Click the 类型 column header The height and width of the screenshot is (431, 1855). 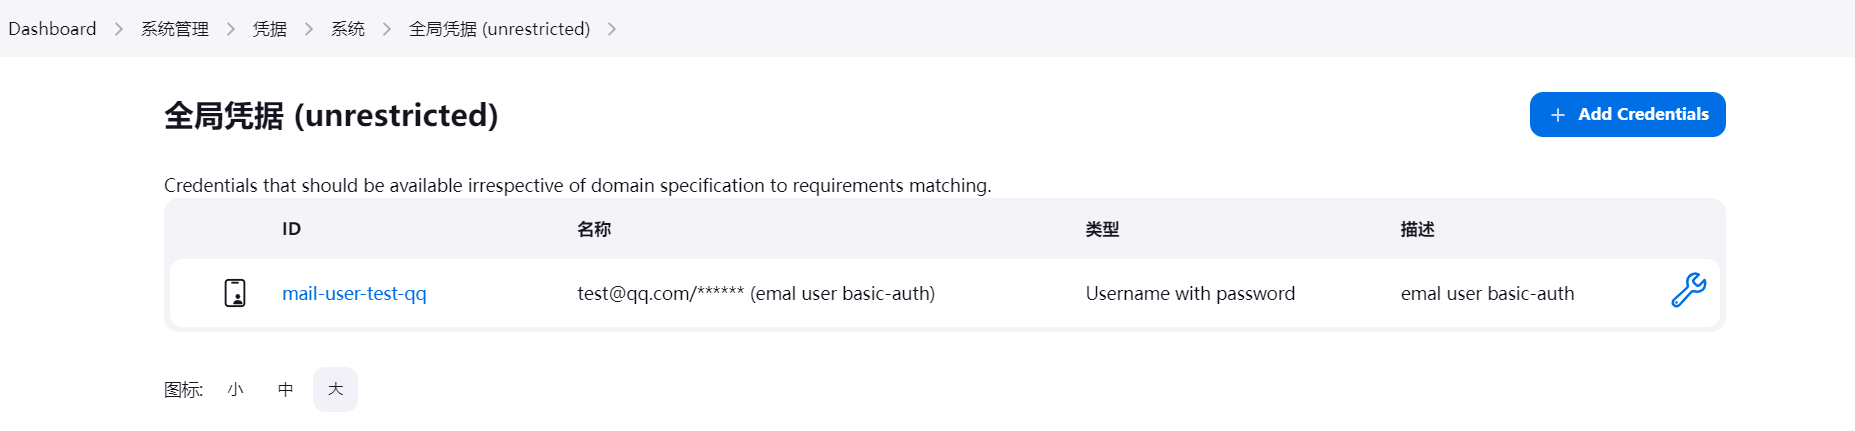tap(1102, 229)
